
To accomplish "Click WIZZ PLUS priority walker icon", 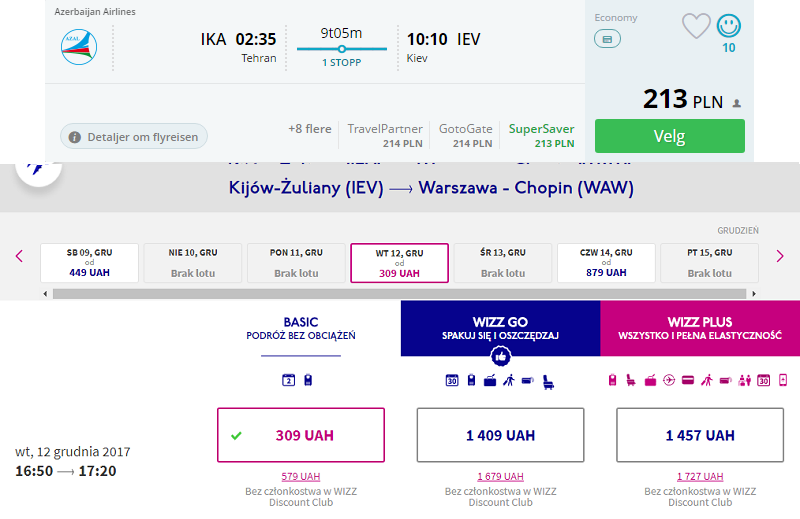I will click(707, 380).
